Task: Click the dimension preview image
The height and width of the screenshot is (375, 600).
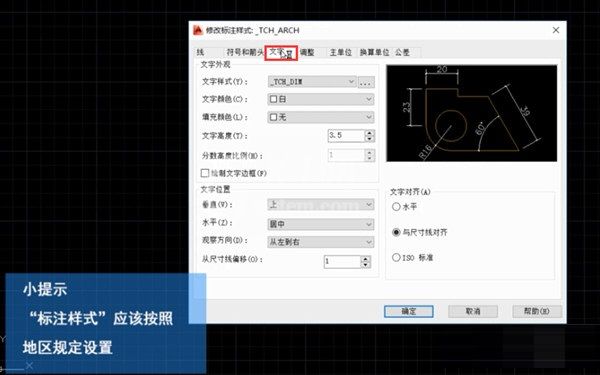Action: pos(472,113)
